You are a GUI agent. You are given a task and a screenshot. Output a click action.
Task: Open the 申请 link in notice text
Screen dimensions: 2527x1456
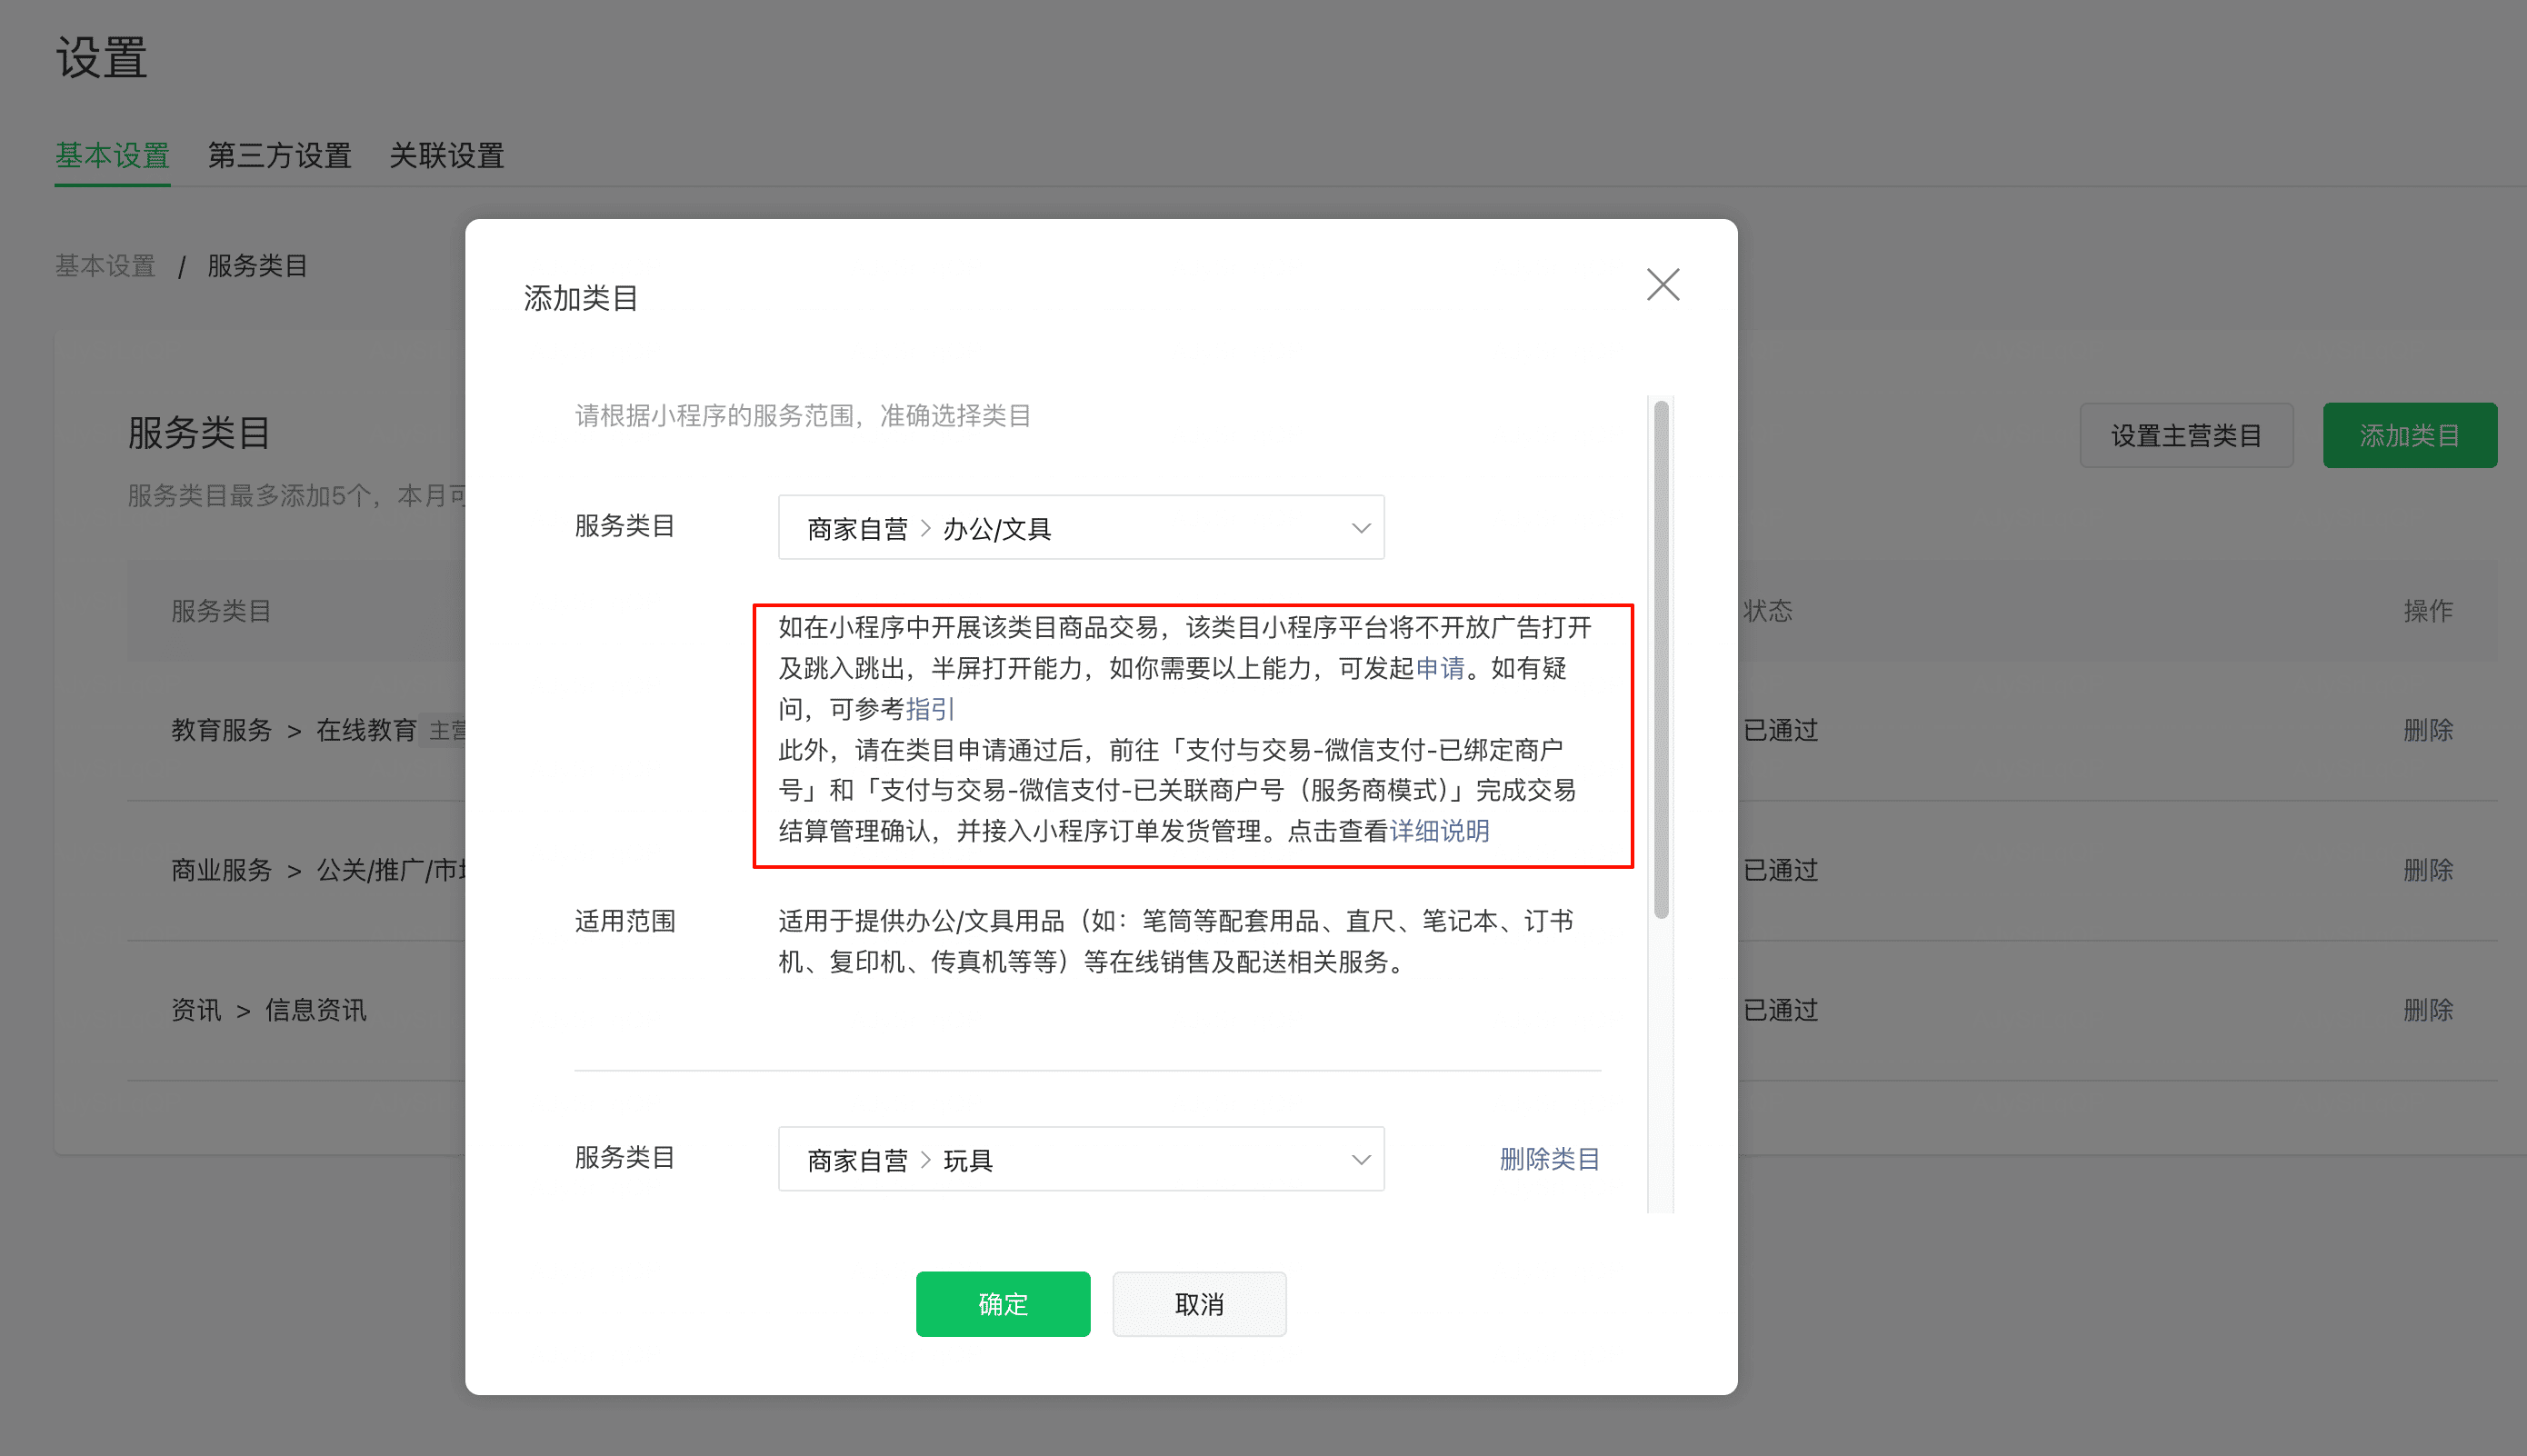coord(1440,668)
